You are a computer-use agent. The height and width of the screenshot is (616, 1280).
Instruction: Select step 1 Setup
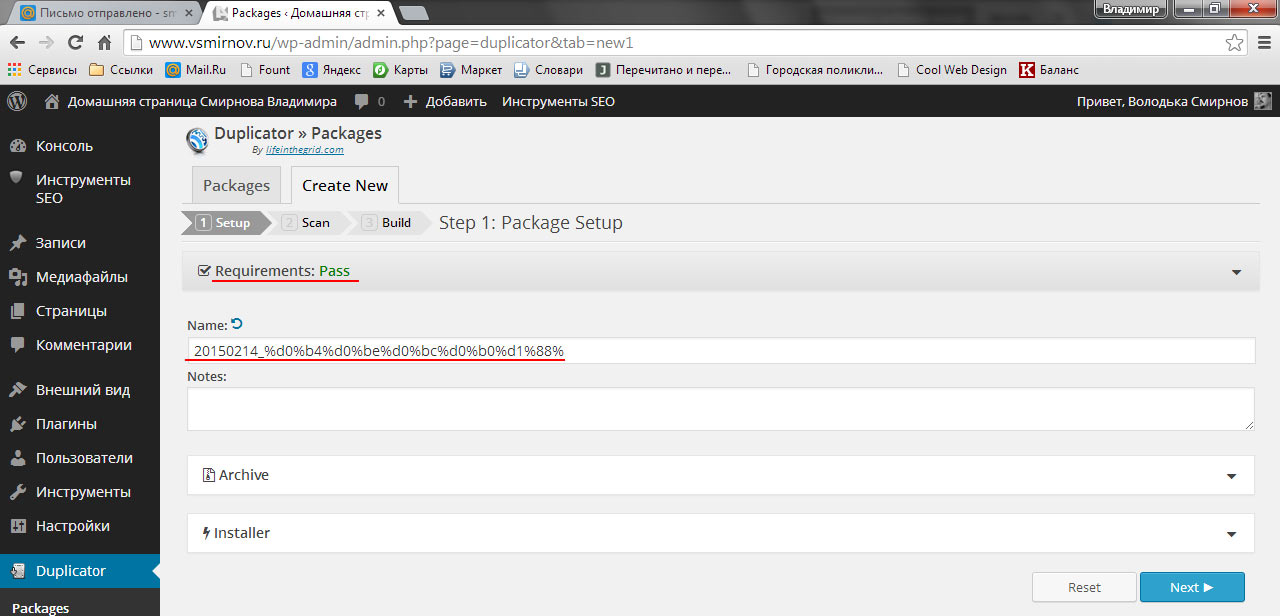224,223
